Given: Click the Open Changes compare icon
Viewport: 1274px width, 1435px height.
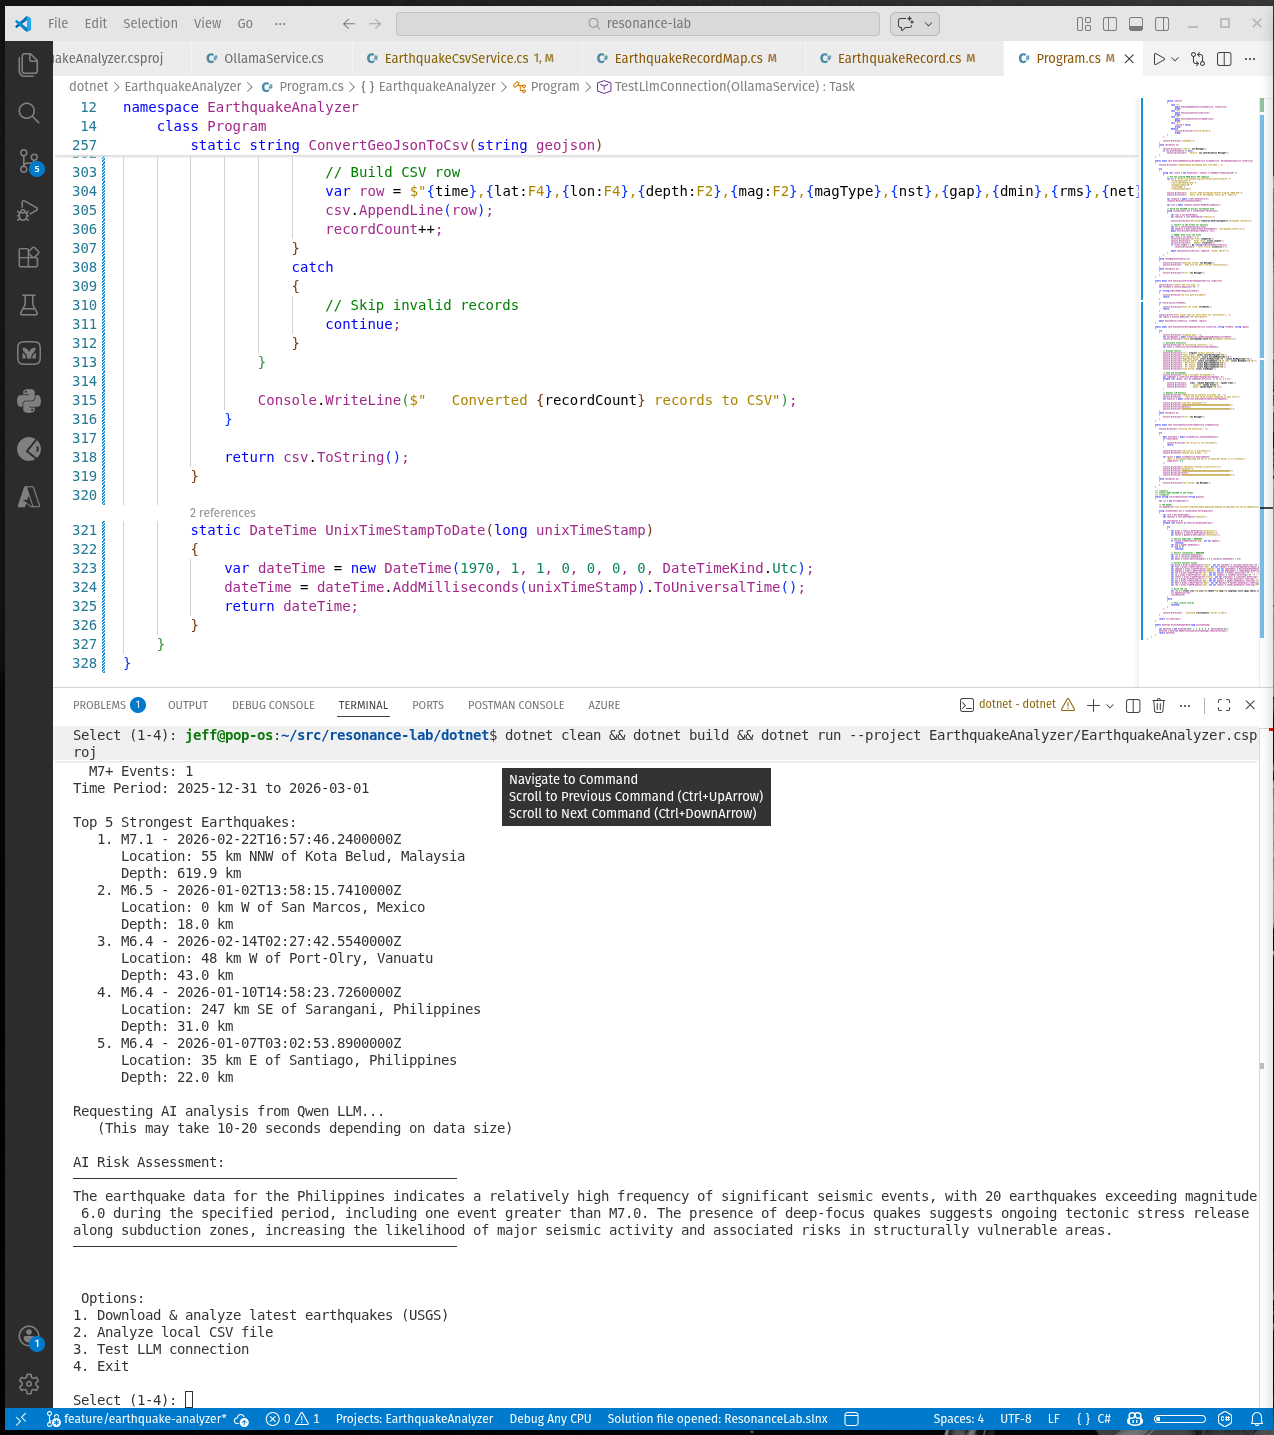Looking at the screenshot, I should [x=1198, y=59].
